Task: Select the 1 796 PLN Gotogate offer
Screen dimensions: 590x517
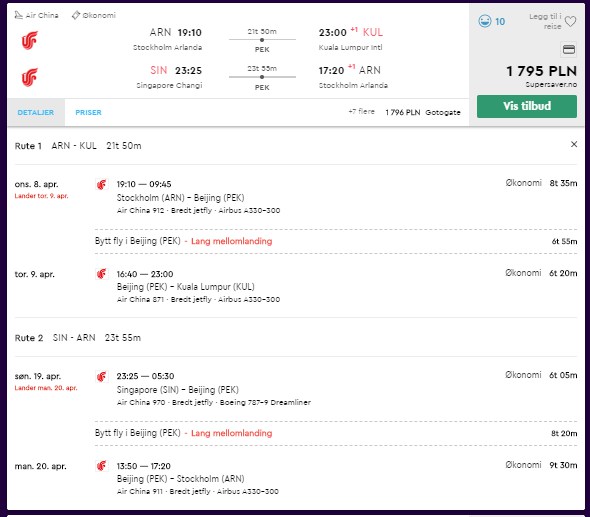Action: (423, 112)
